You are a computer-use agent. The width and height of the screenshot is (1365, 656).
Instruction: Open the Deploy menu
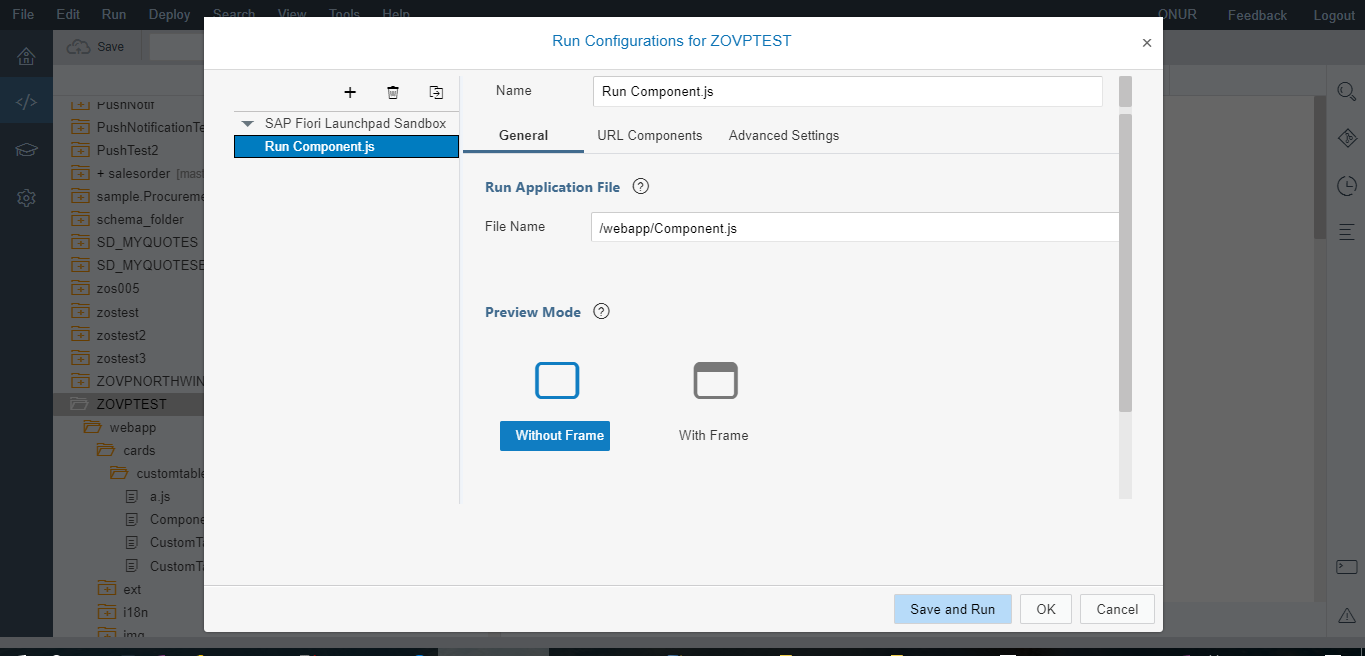coord(169,15)
